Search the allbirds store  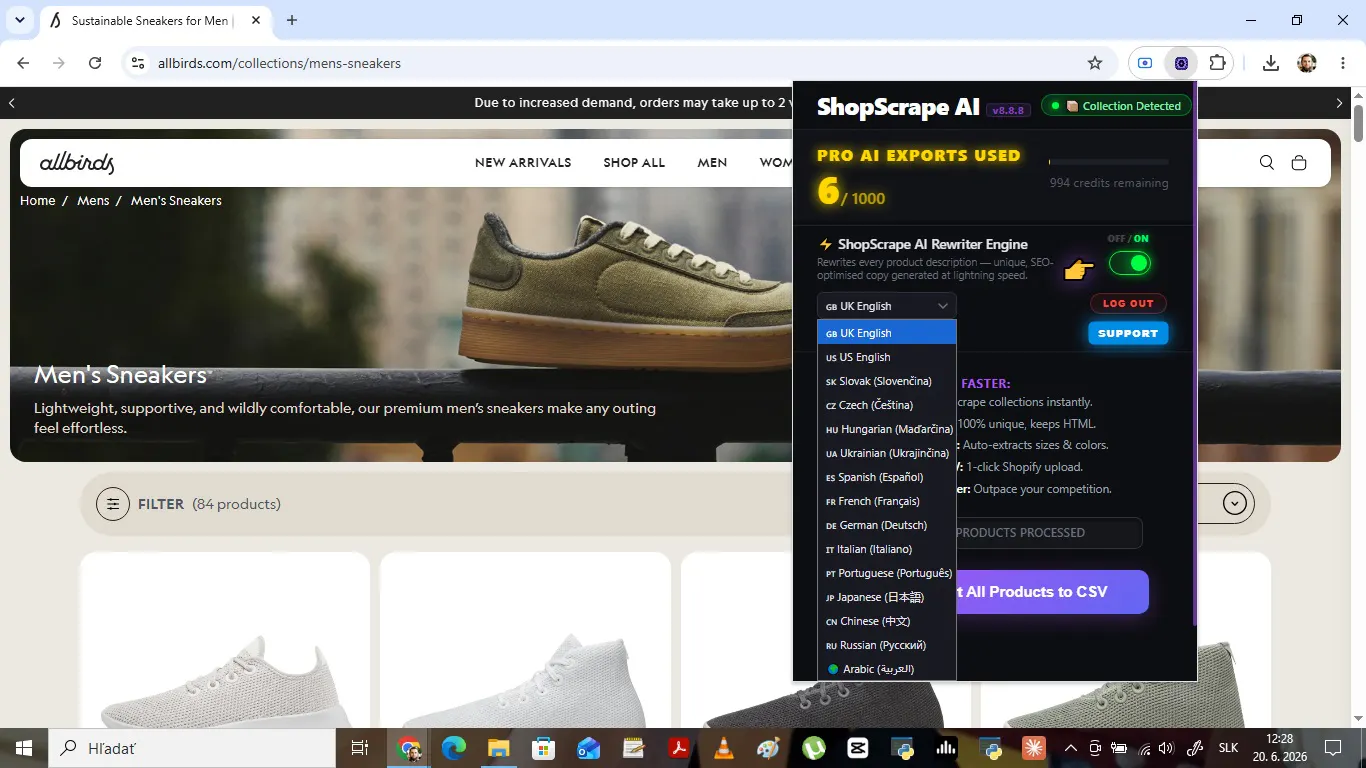pos(1267,163)
